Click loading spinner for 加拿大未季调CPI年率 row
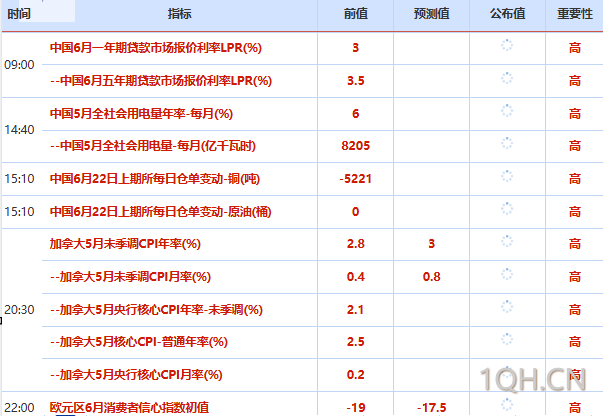 (x=507, y=241)
